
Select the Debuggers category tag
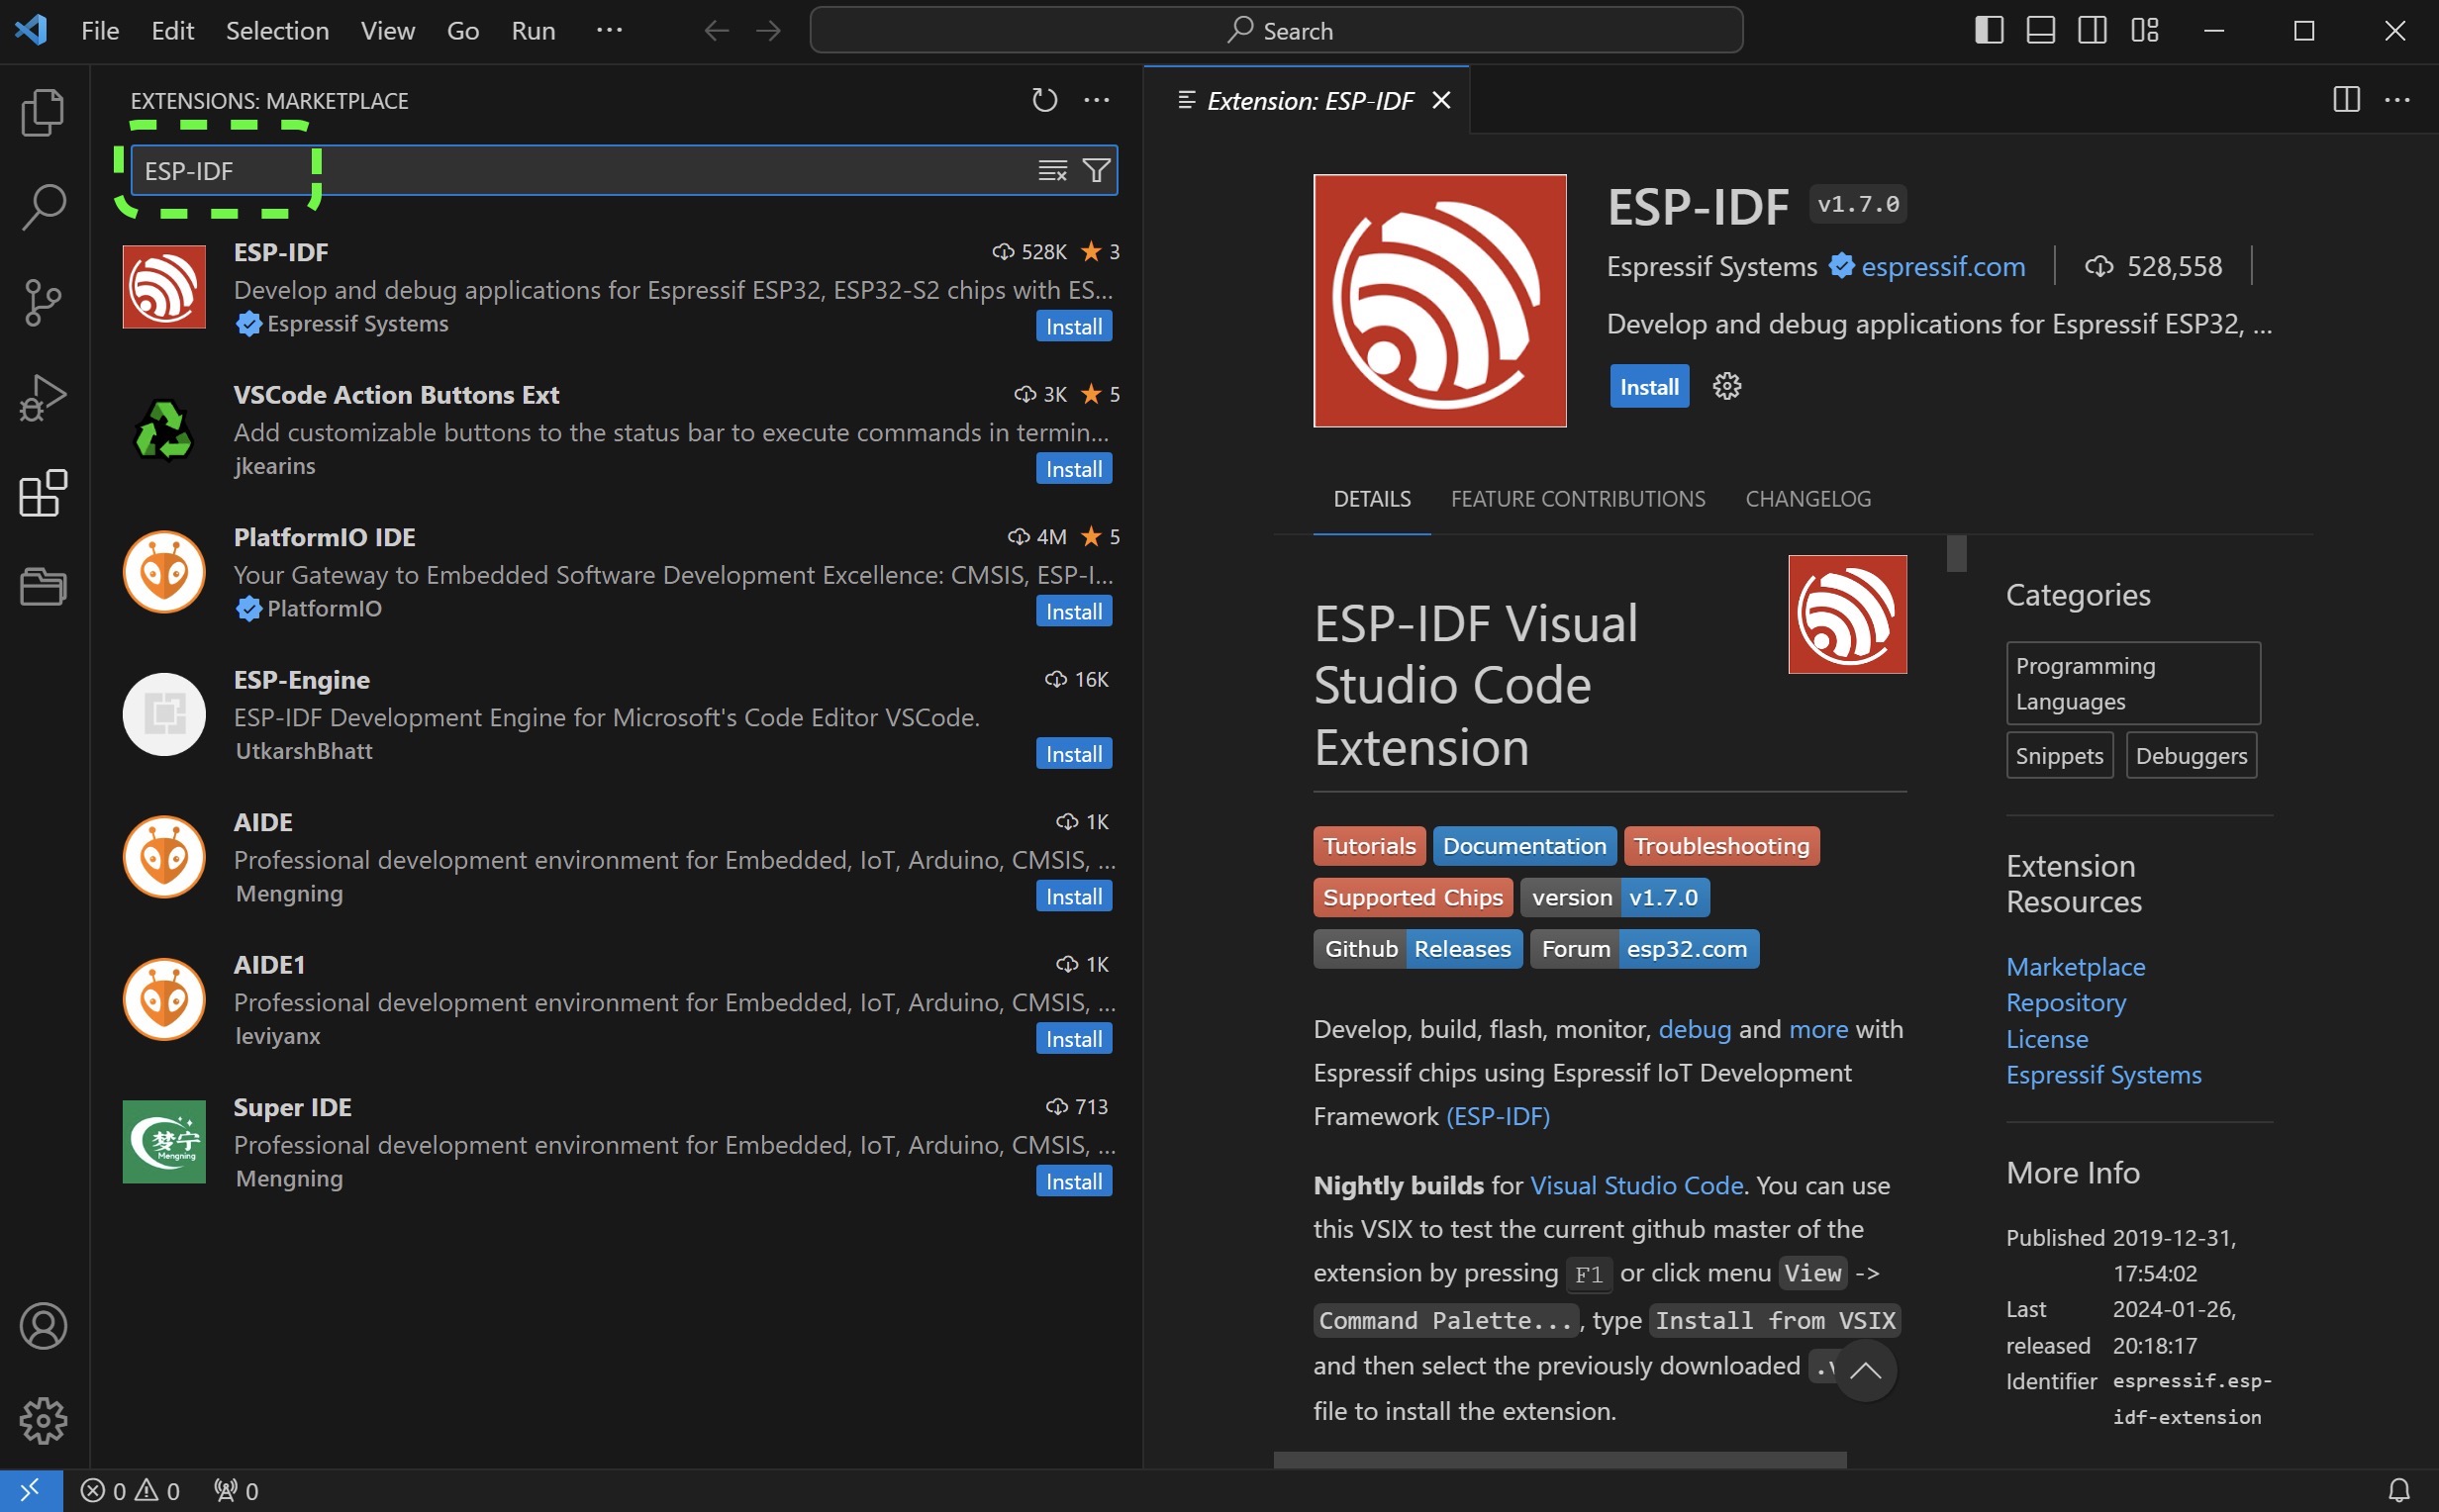point(2190,756)
